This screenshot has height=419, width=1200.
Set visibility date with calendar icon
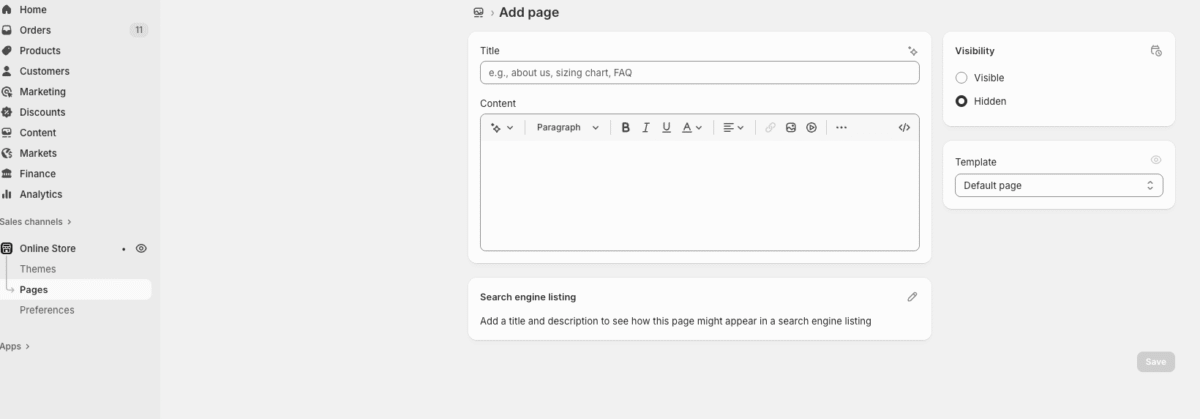click(x=1156, y=51)
